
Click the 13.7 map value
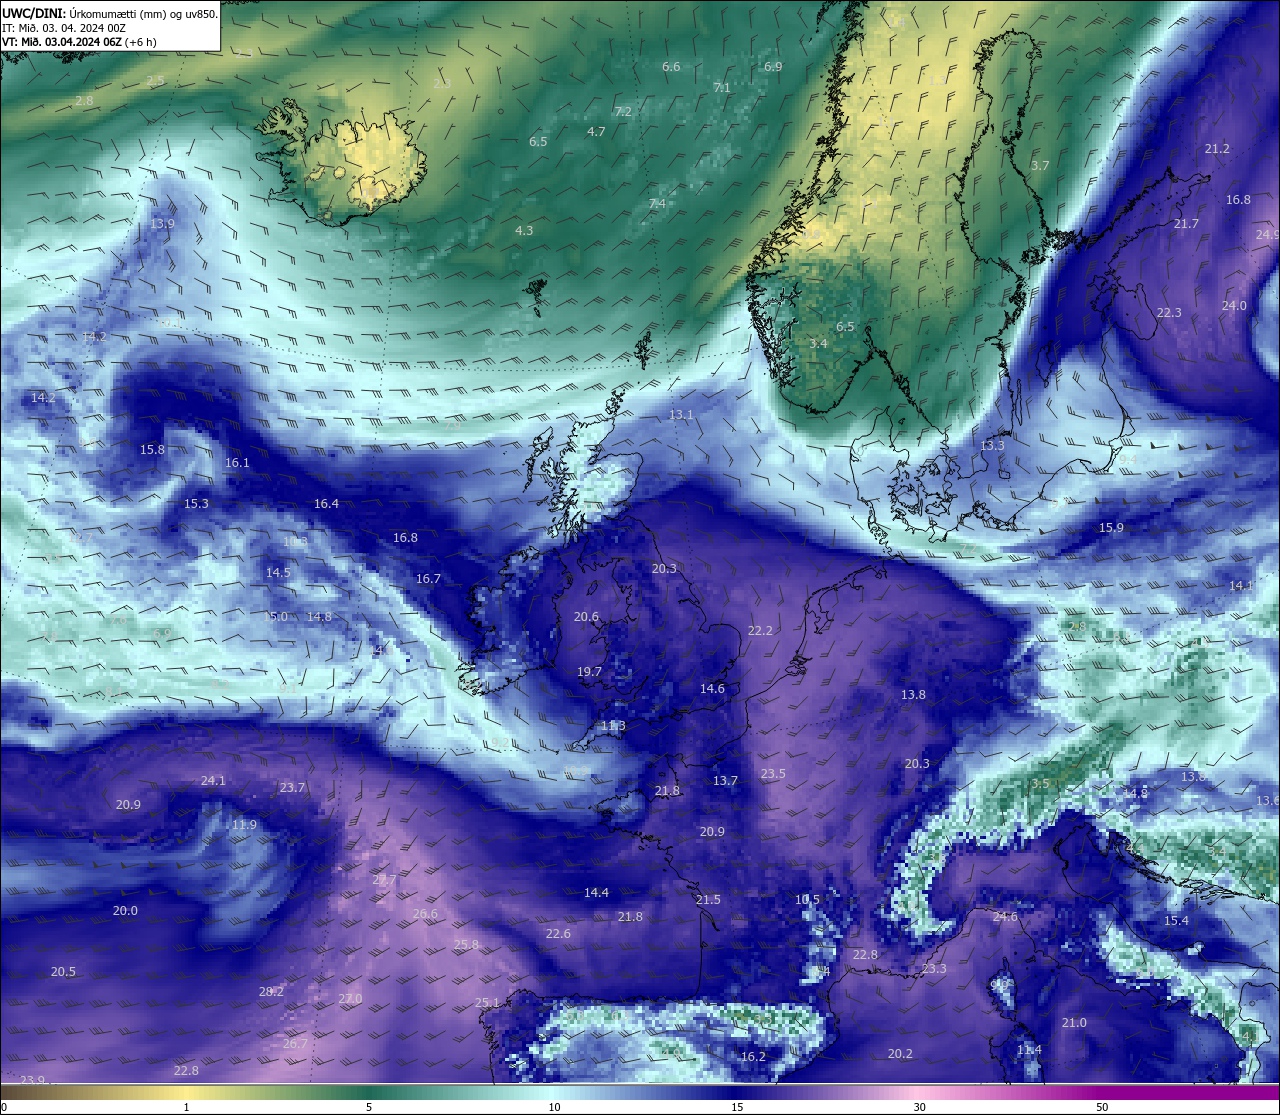click(725, 781)
